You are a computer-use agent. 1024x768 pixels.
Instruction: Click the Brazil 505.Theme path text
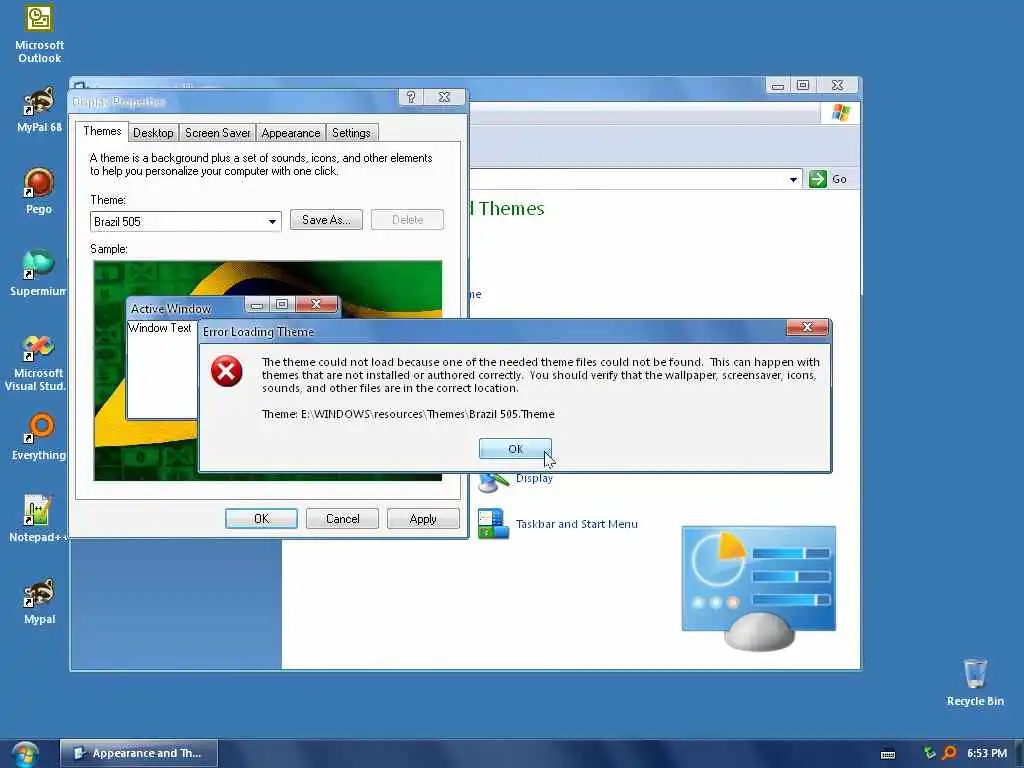pos(408,414)
